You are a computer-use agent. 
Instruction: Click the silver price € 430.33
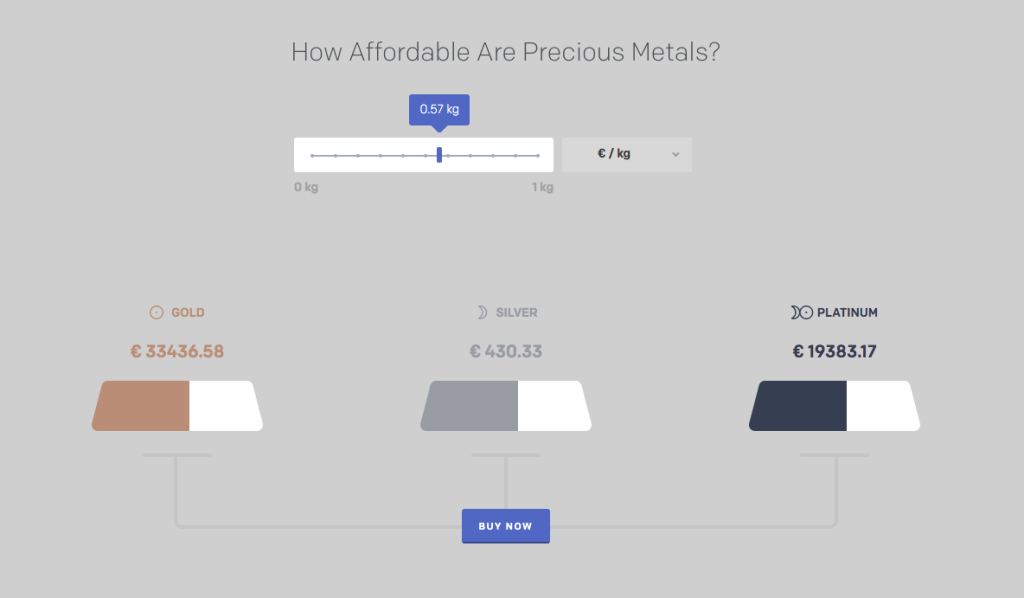[505, 352]
